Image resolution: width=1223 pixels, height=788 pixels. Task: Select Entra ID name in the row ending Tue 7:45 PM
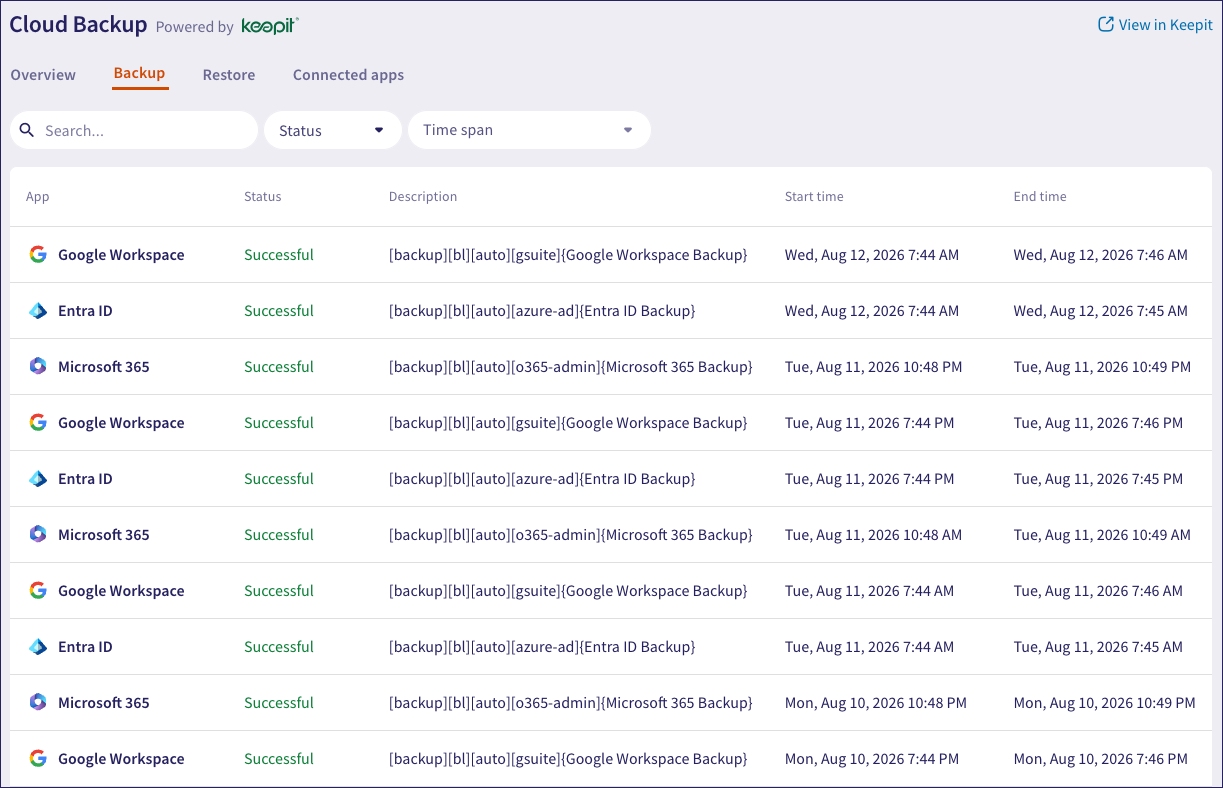click(85, 479)
